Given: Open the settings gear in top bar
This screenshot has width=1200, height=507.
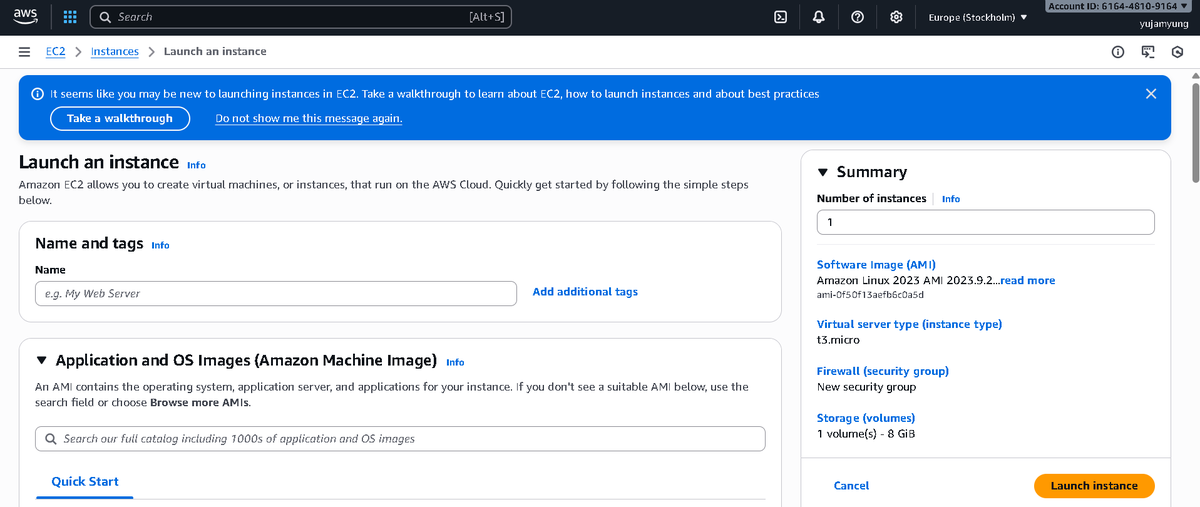Looking at the screenshot, I should [x=896, y=17].
